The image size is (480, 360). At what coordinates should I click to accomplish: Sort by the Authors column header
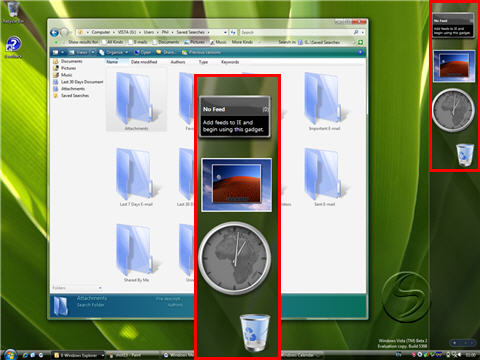point(178,62)
